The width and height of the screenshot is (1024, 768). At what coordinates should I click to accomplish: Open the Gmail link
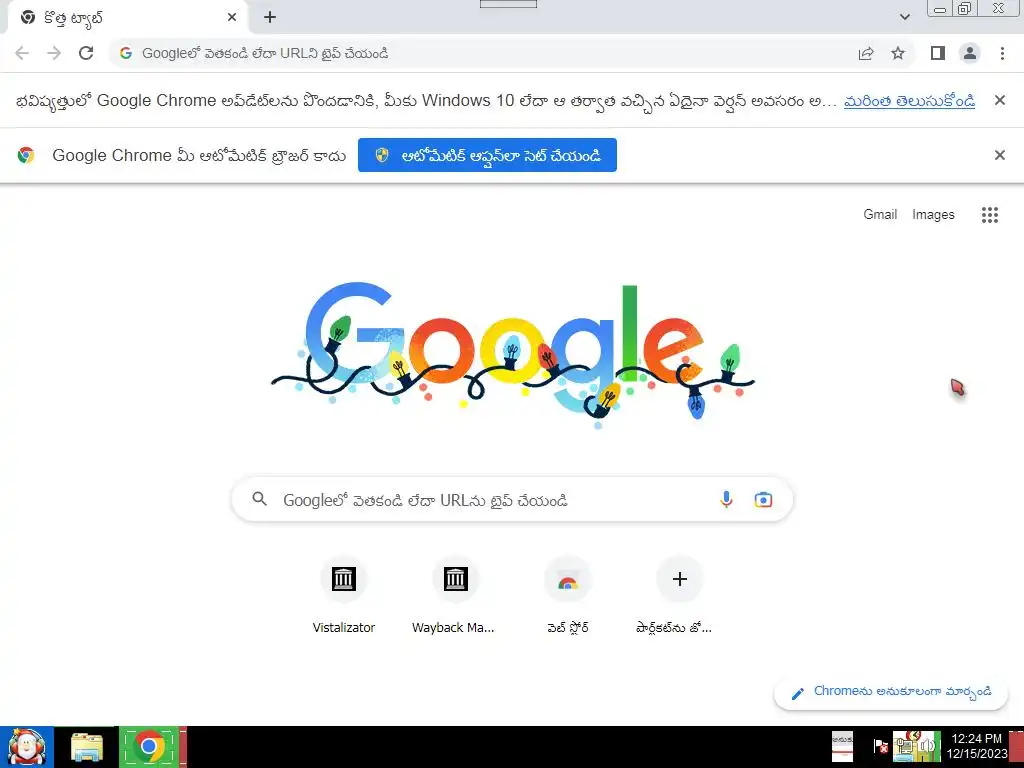(880, 214)
